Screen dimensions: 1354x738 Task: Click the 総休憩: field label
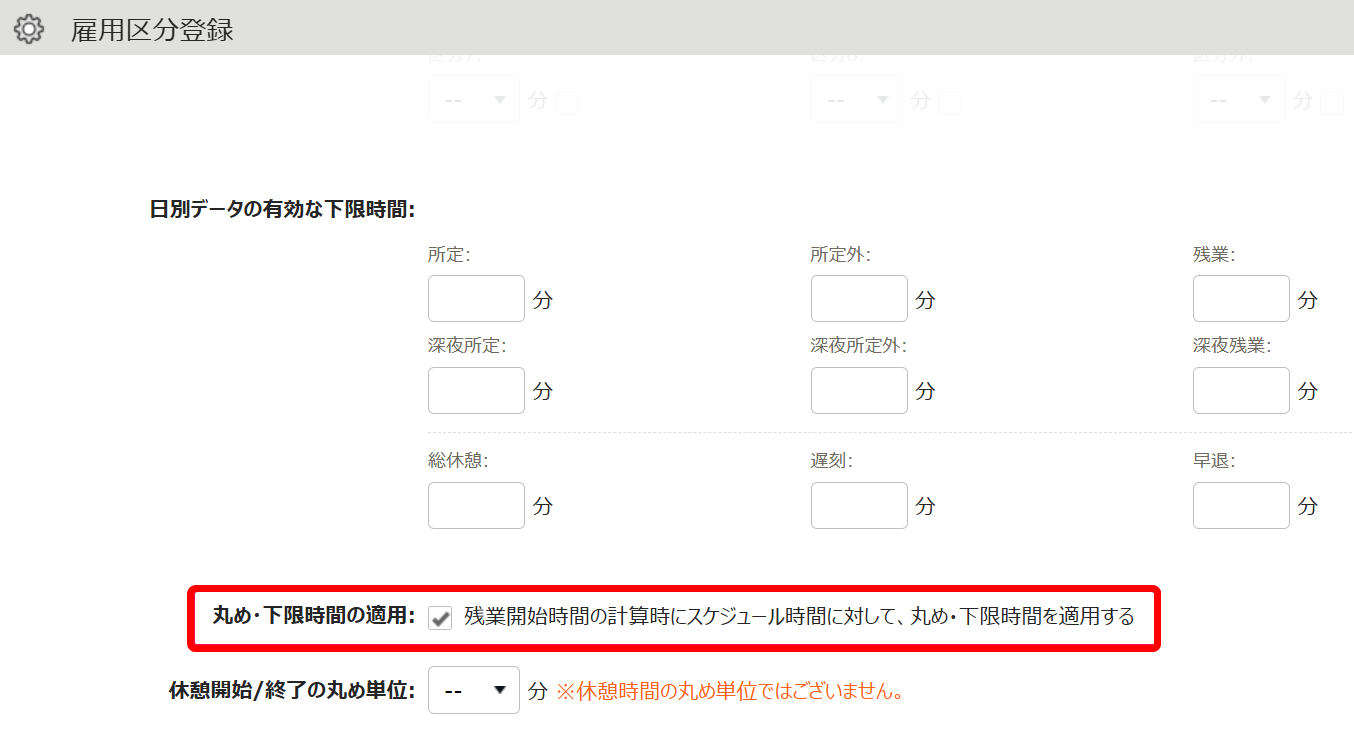pos(457,461)
